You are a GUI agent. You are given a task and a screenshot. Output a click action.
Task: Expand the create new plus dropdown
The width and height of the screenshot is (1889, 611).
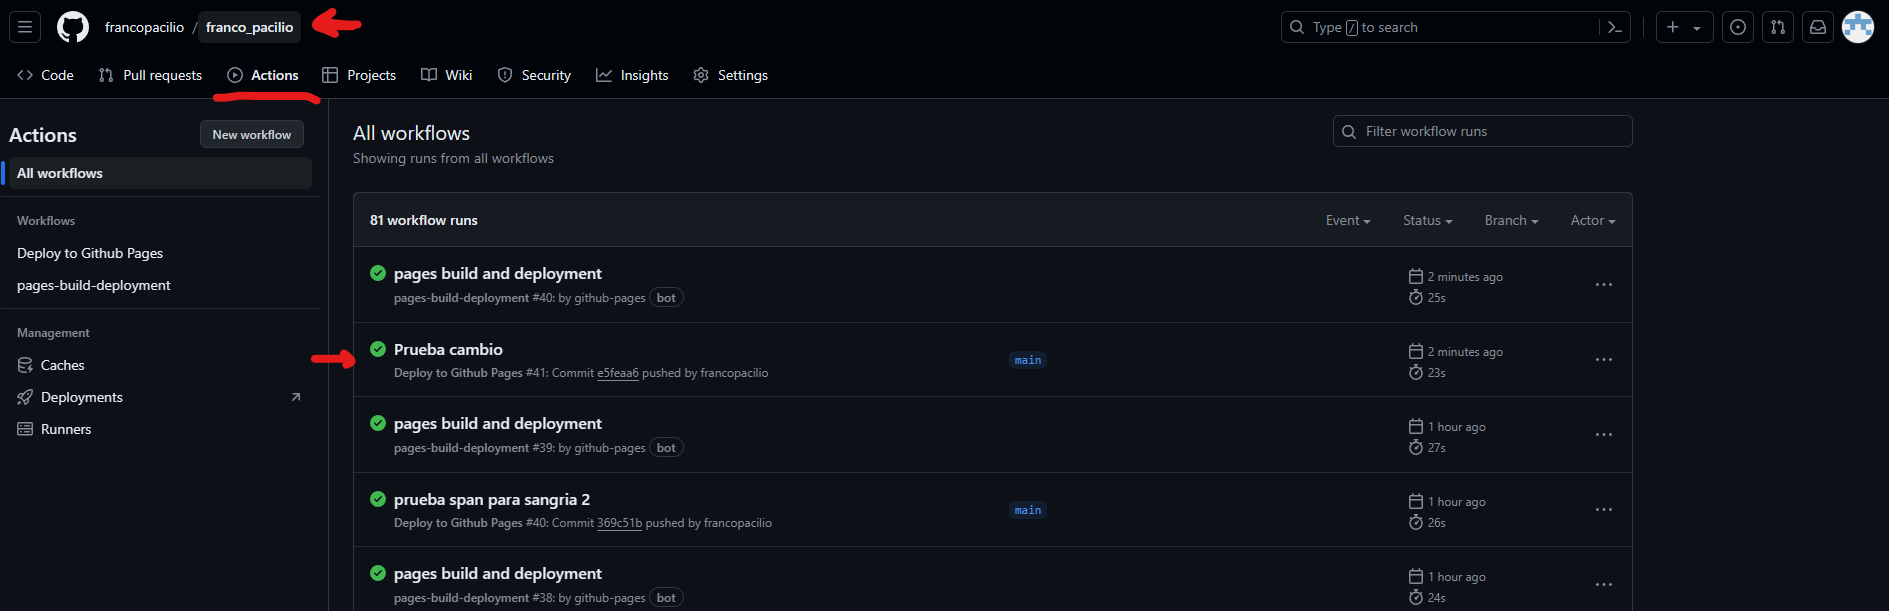(x=1685, y=27)
